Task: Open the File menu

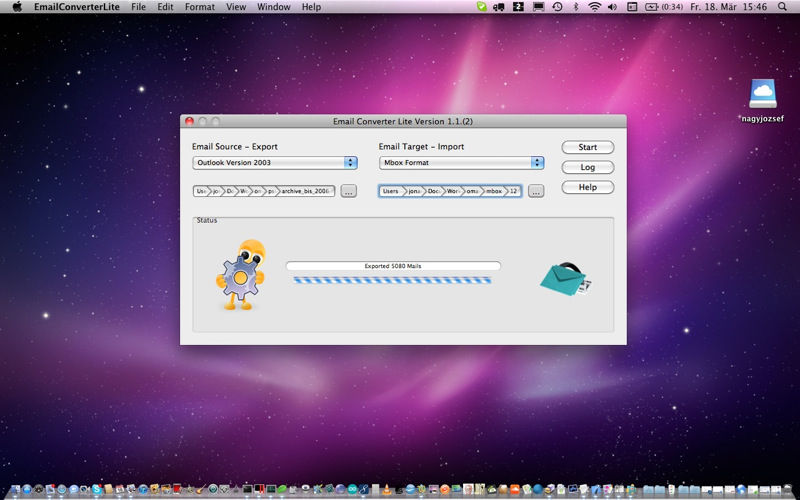Action: 138,7
